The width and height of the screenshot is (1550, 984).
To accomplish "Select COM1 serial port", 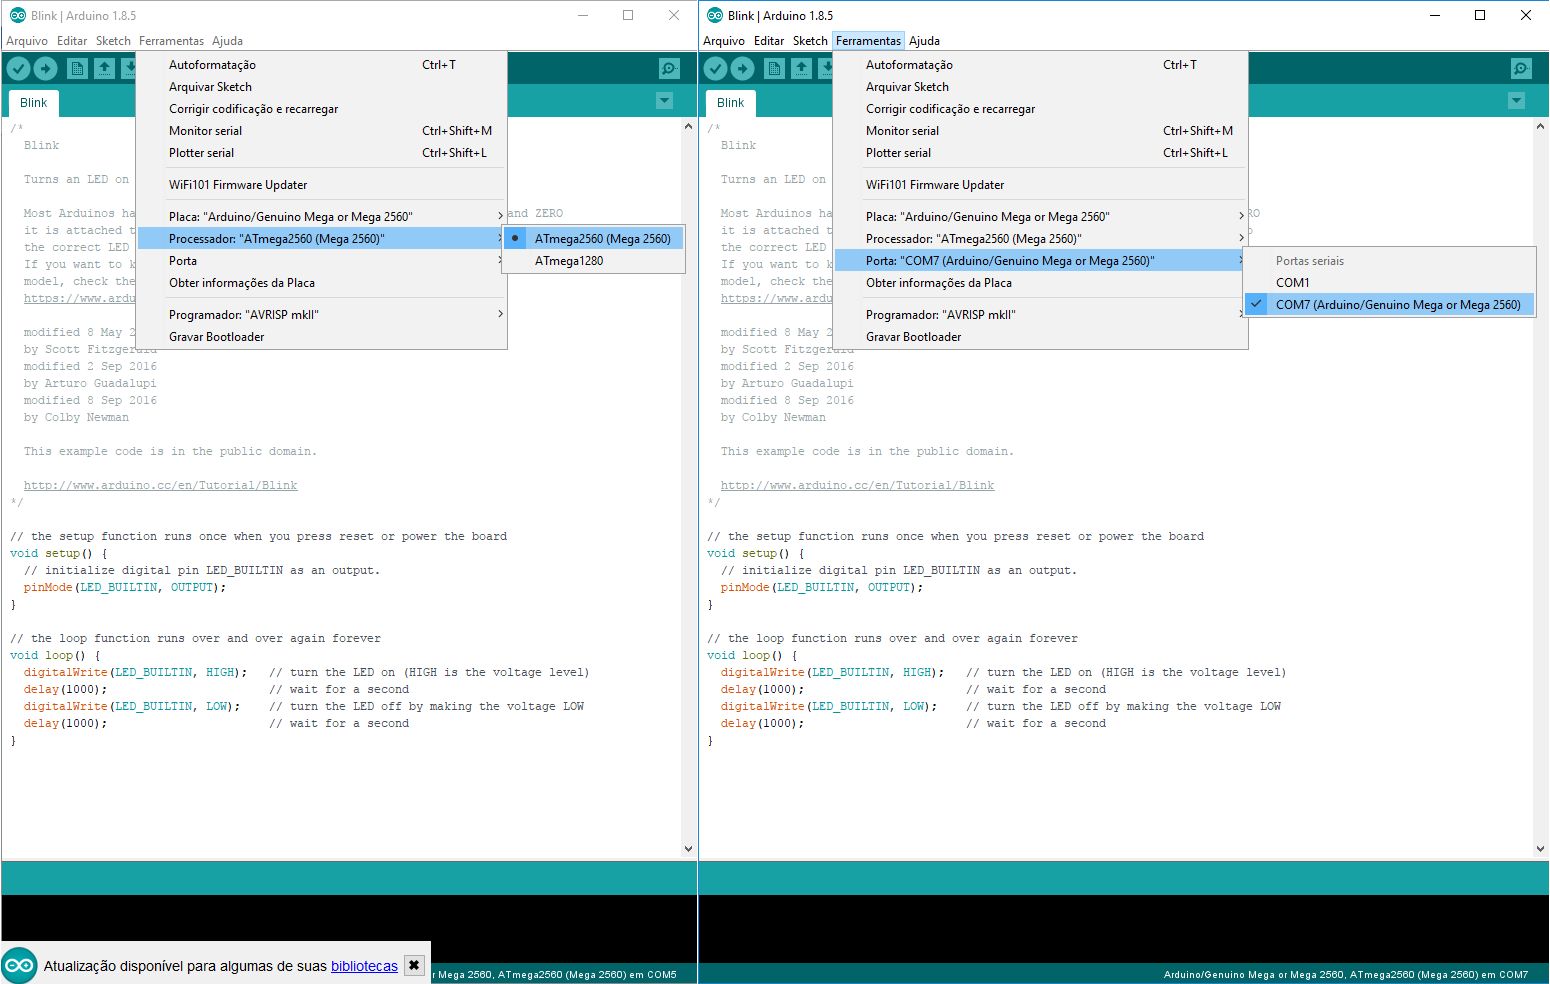I will click(1389, 283).
